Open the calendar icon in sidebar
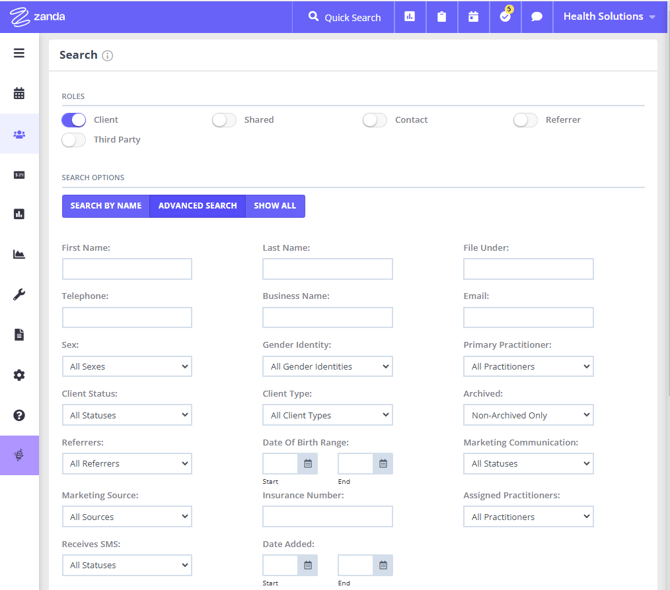Screen dimensions: 670x590 [19, 94]
